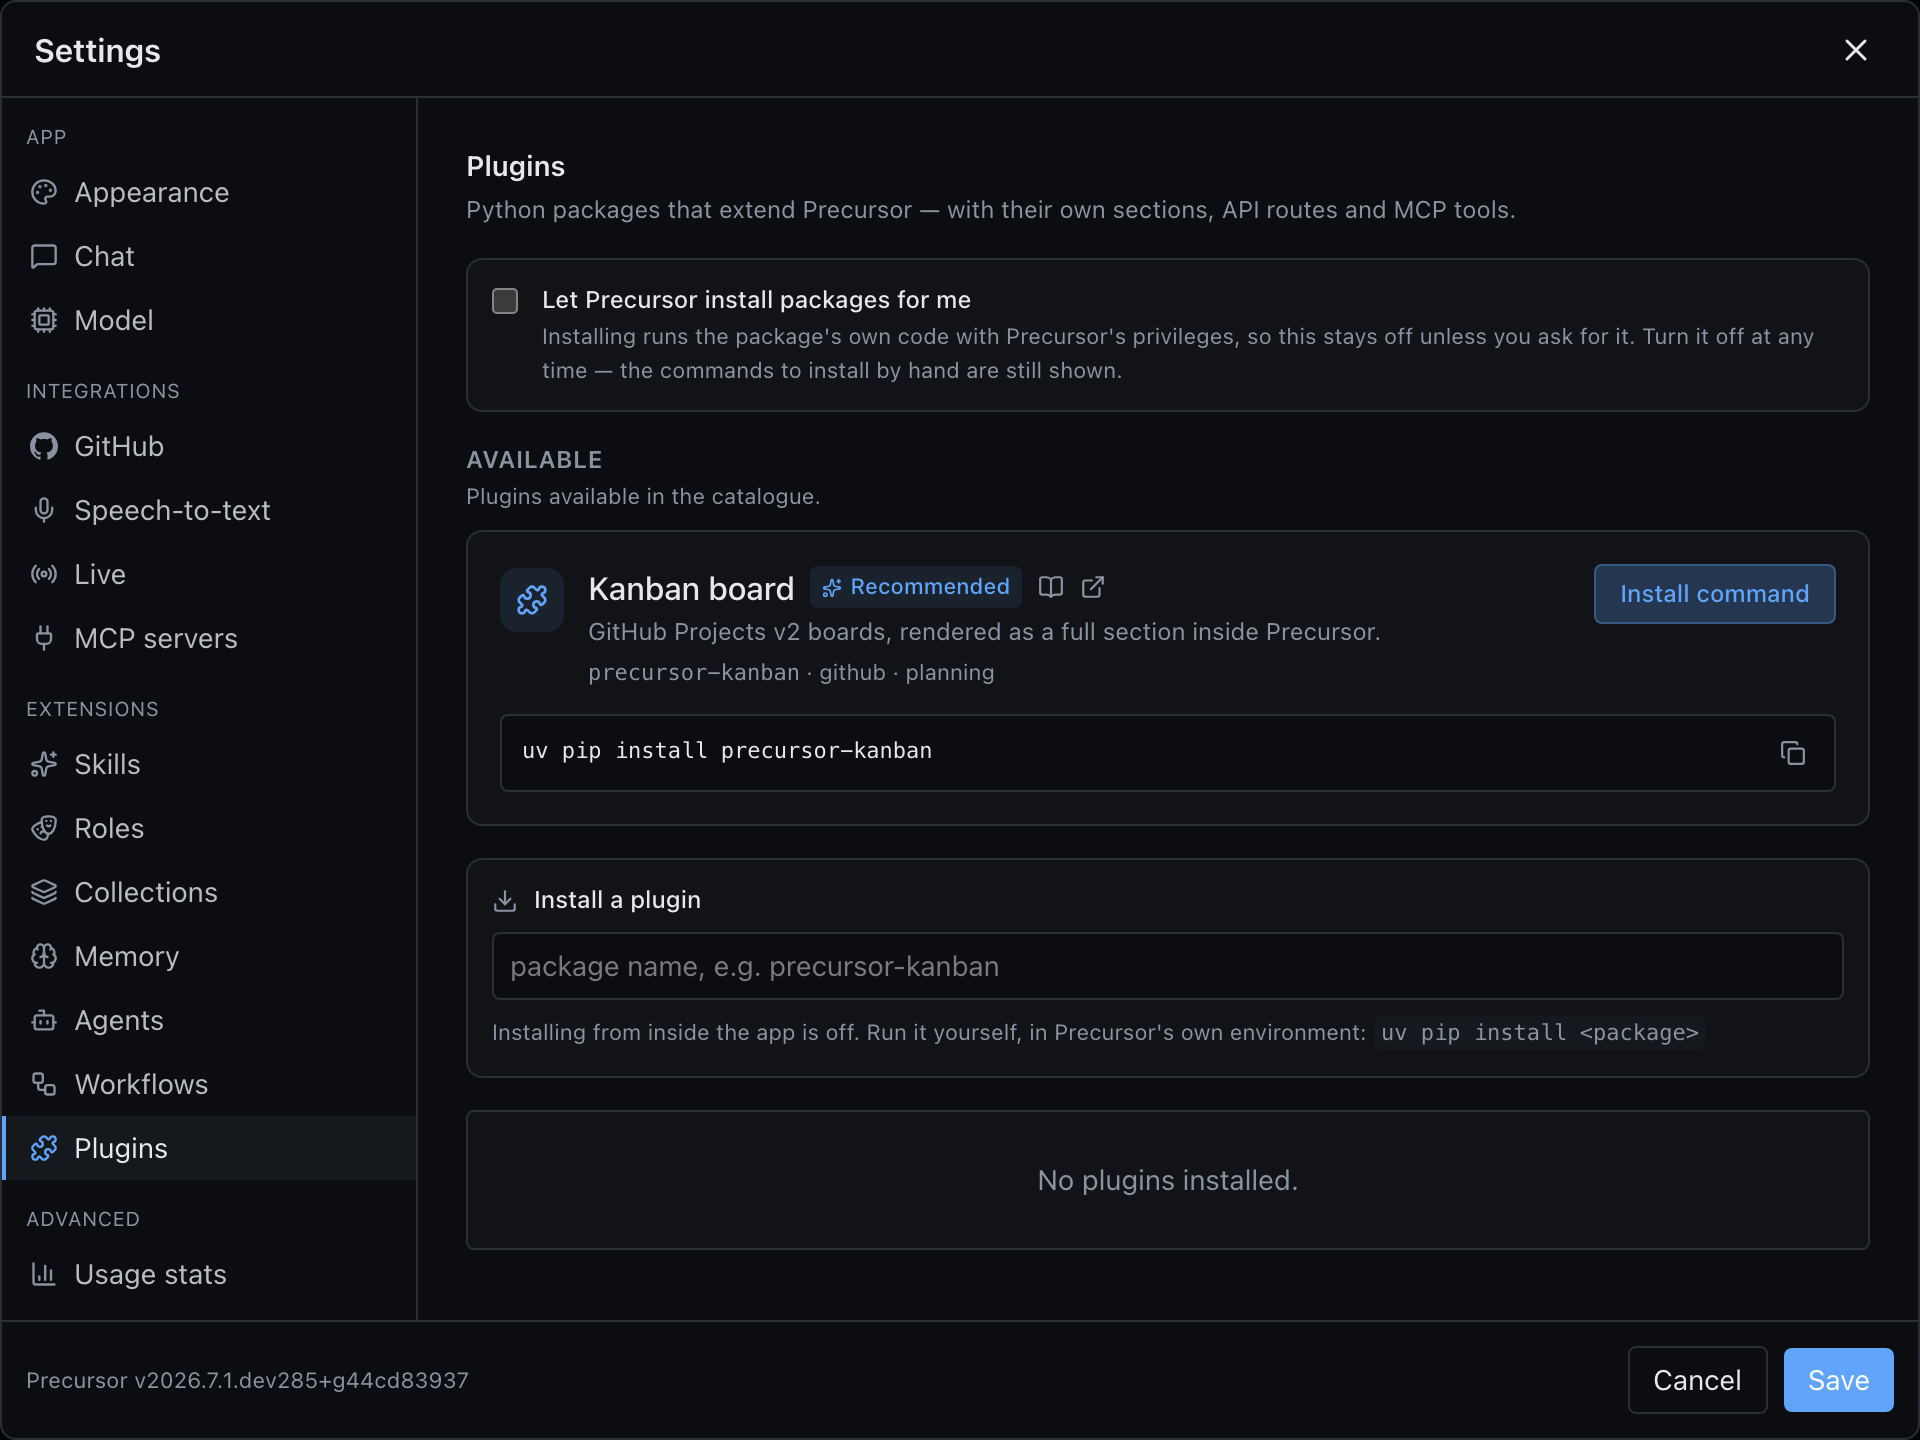Click the Chat bubble icon

44,256
